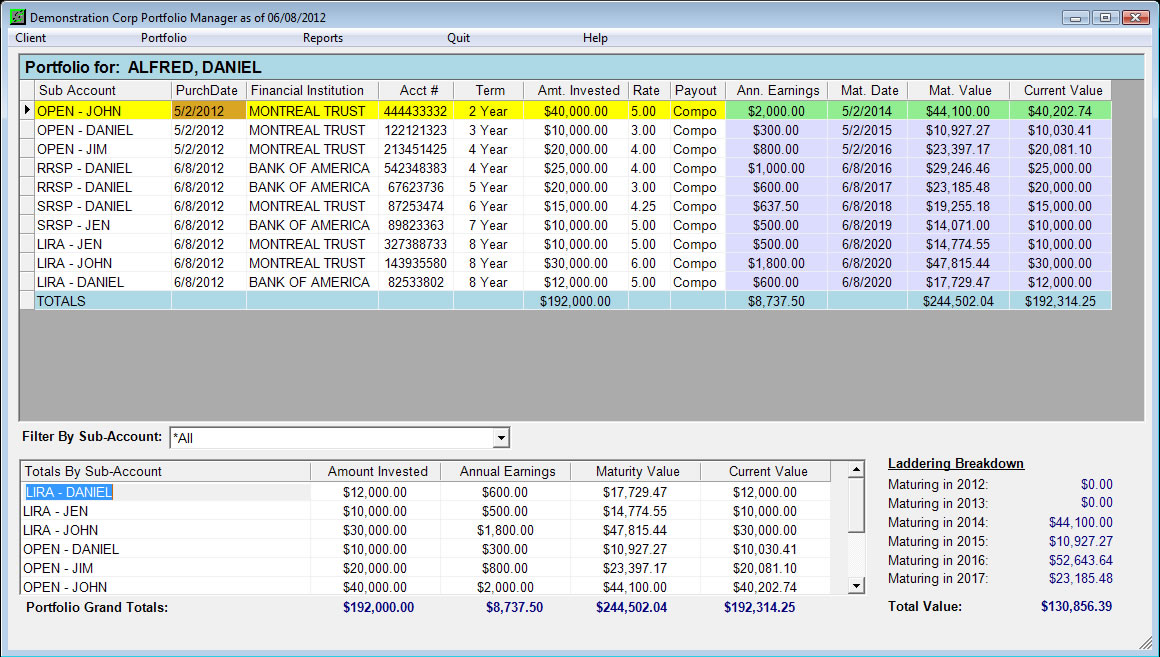Click the Term column header
Viewport: 1160px width, 657px height.
(x=488, y=90)
